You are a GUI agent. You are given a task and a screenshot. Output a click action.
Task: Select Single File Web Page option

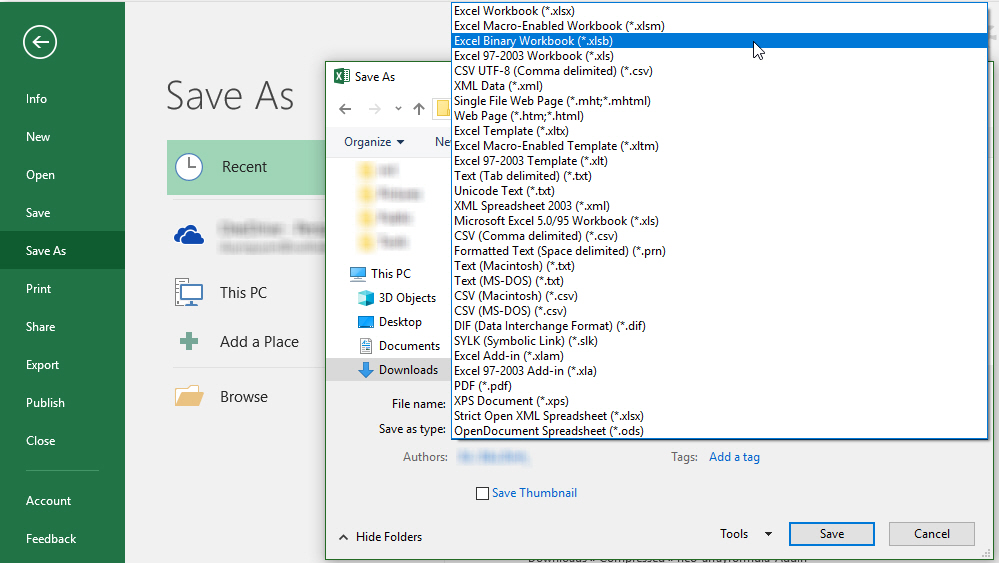(x=719, y=101)
